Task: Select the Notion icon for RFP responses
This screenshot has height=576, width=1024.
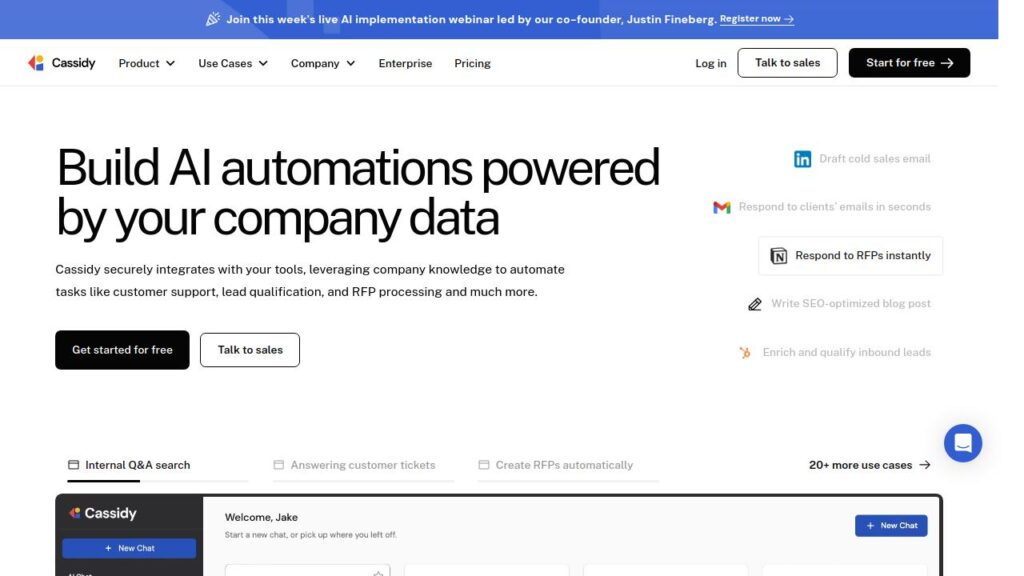Action: 779,256
